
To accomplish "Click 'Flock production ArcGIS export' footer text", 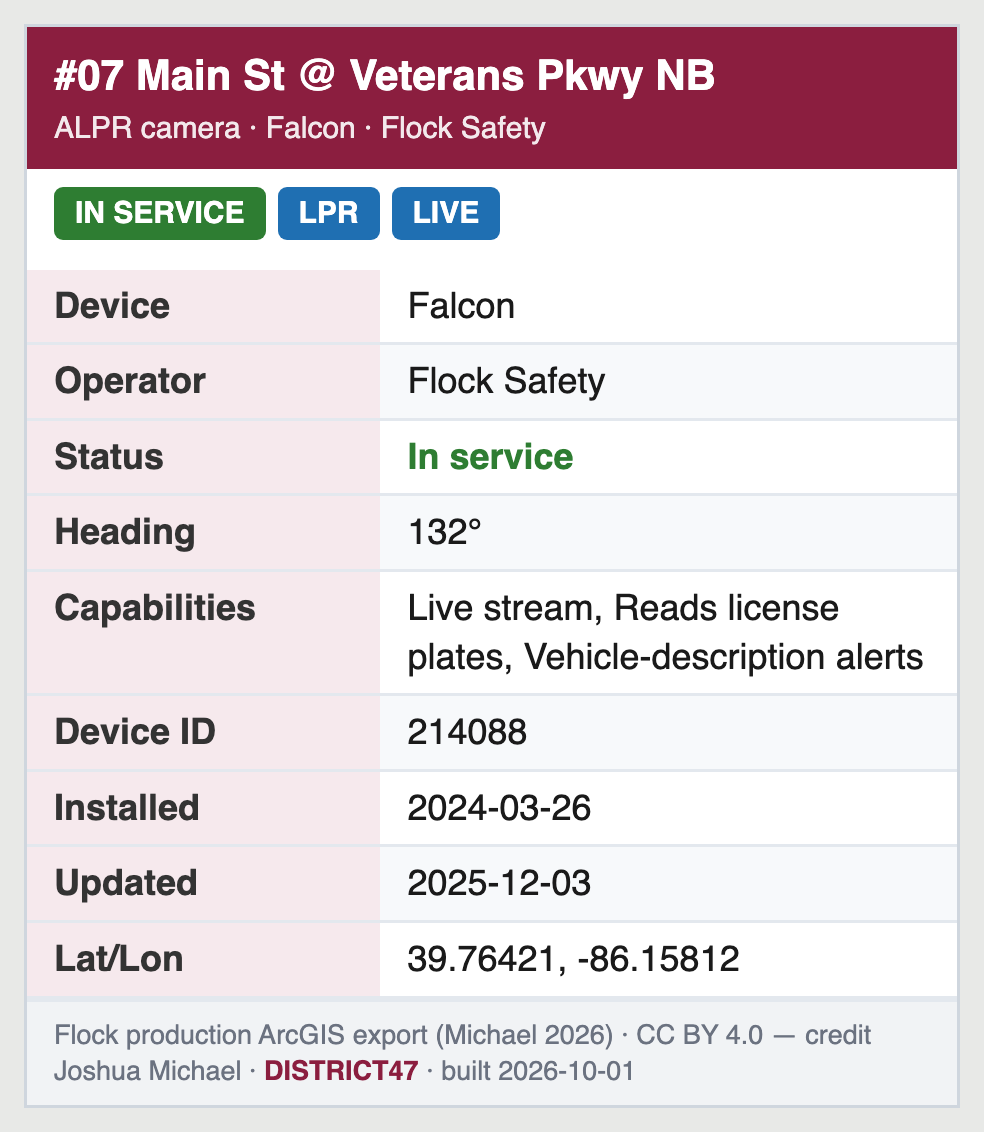I will tap(241, 1035).
